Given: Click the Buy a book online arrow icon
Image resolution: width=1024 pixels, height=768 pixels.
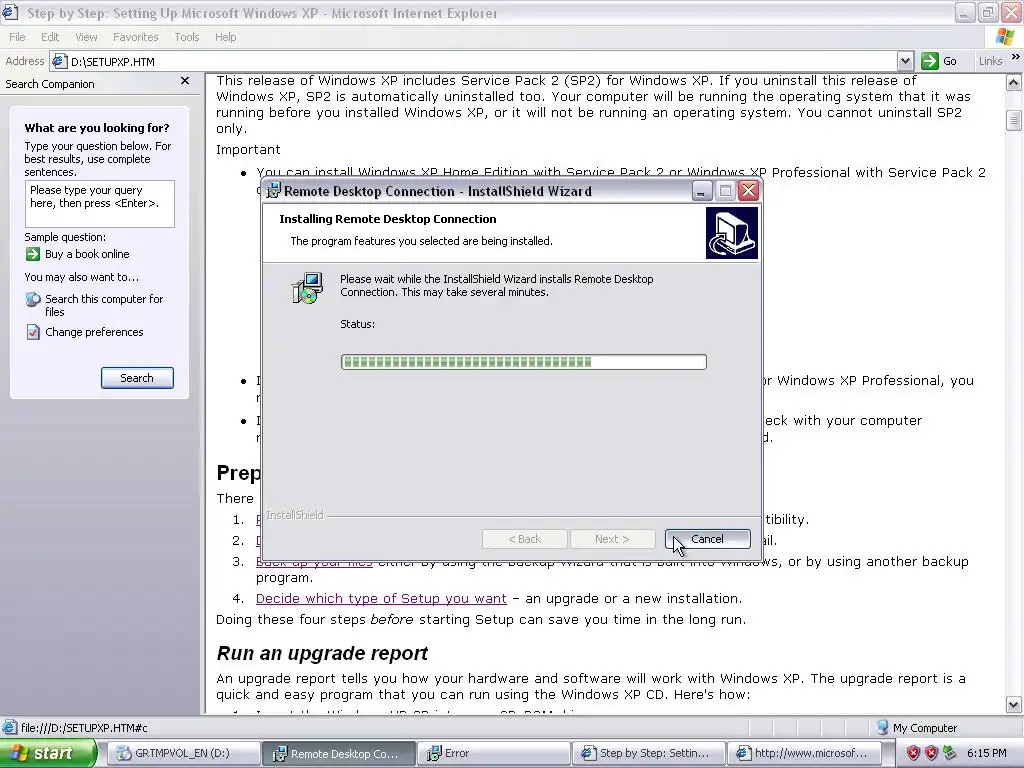Looking at the screenshot, I should 33,254.
